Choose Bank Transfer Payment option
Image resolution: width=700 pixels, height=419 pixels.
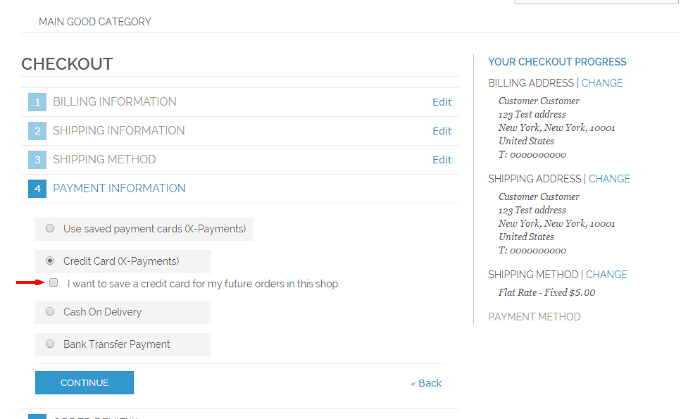tap(50, 344)
